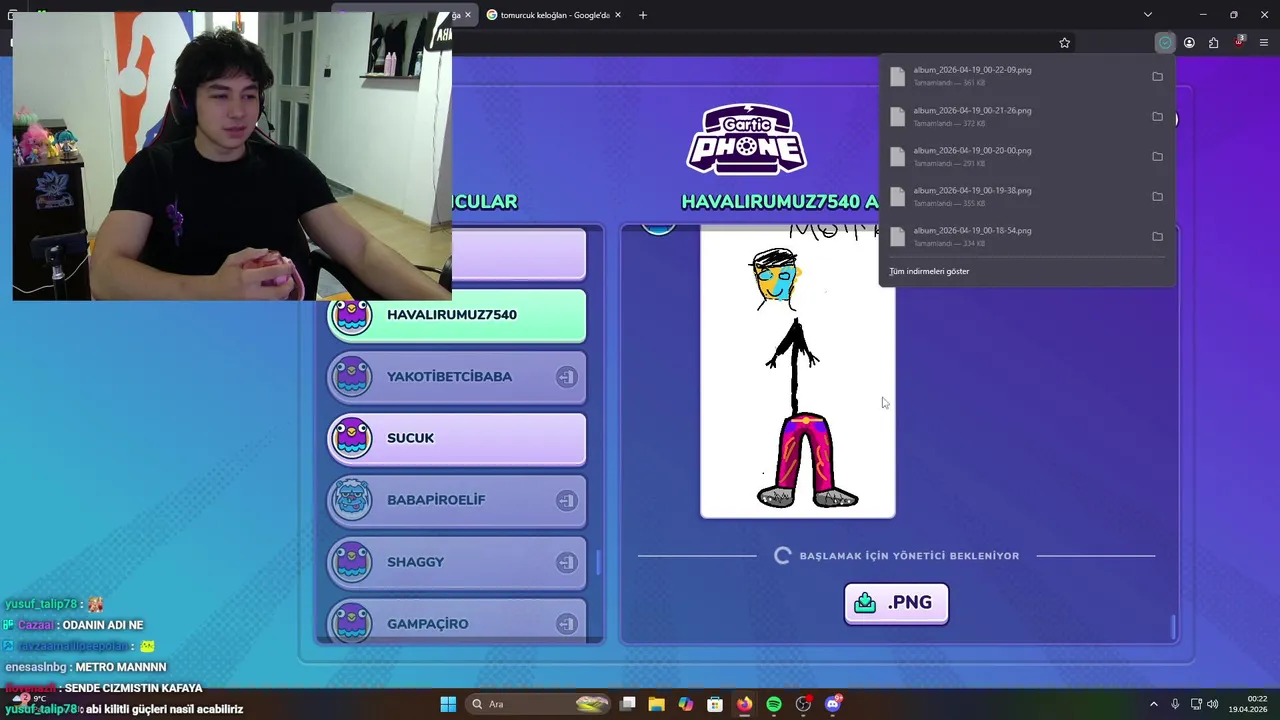Open File Explorer from the taskbar
Screen dimensions: 1280x720
click(657, 704)
